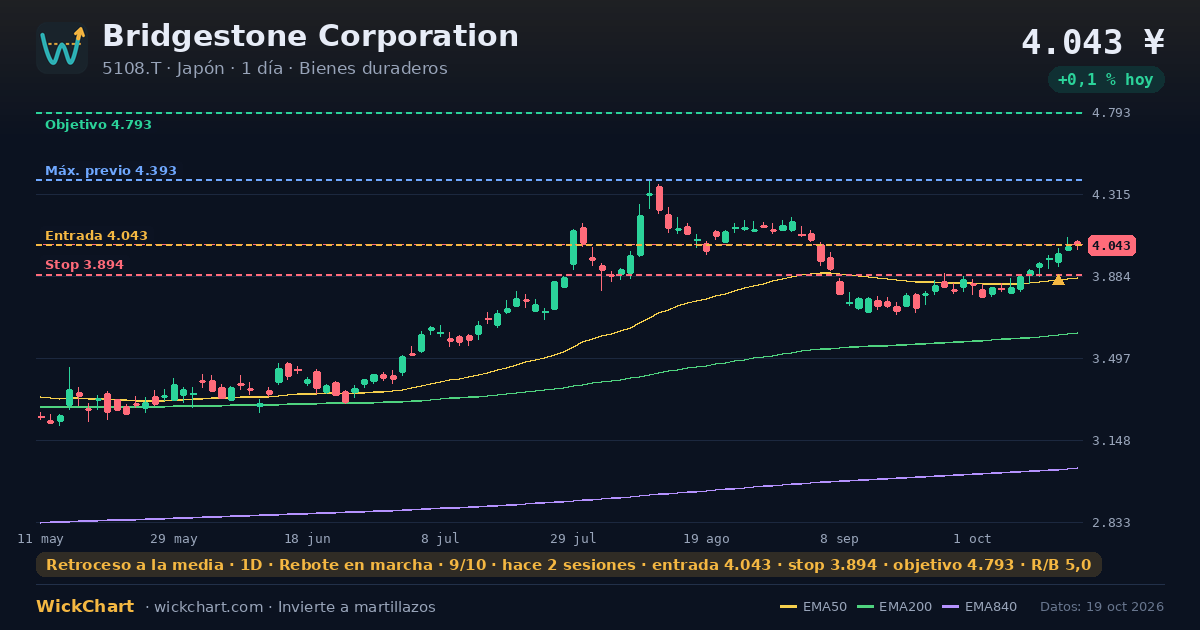Click the 'Objetivo 4.793' line label

(98, 125)
